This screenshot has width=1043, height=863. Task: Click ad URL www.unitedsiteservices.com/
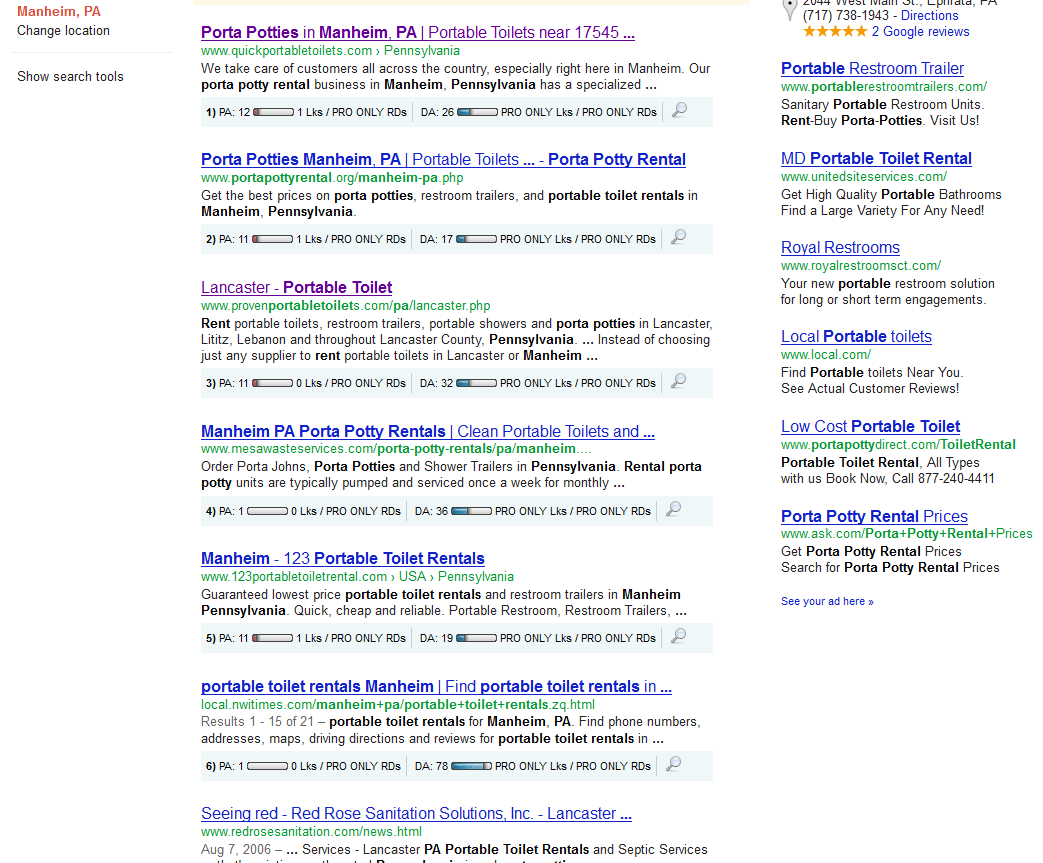(864, 176)
